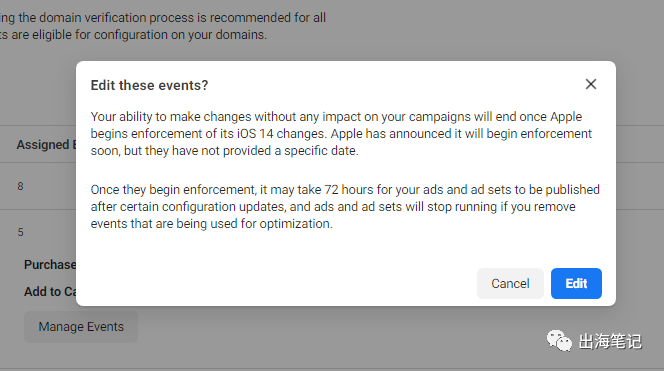
Task: Click 'events that are being used for optimization' line
Action: click(x=212, y=224)
